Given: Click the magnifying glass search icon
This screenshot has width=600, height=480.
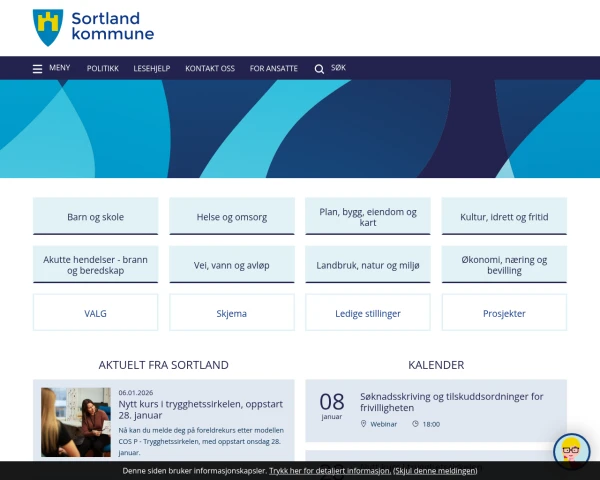Looking at the screenshot, I should click(x=319, y=69).
